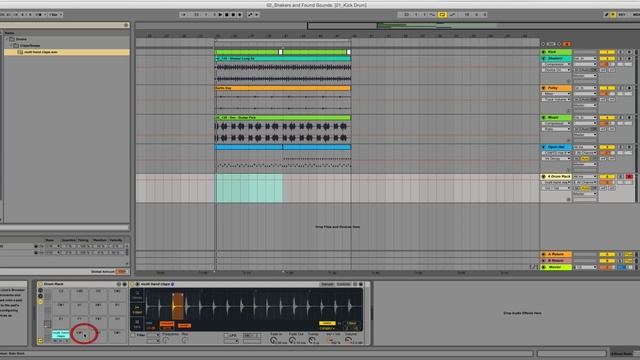Viewport: 640px width, 360px height.
Task: Switch Simpler to Classic mode
Action: point(137,296)
